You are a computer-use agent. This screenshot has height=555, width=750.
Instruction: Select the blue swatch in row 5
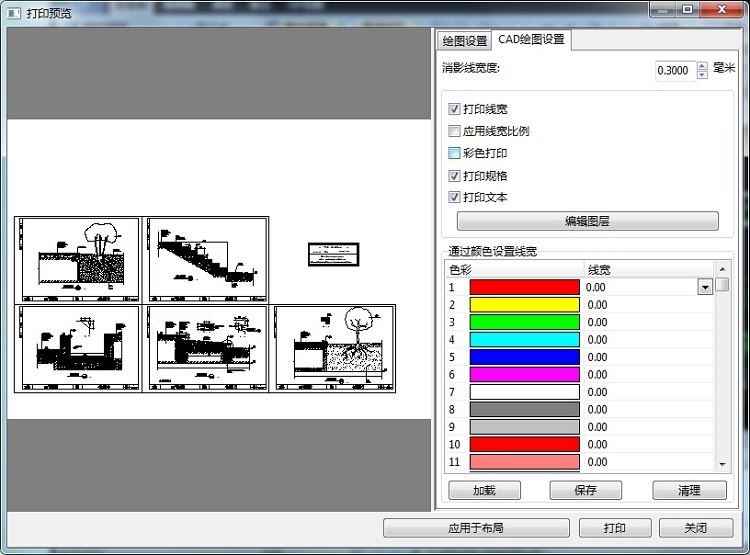pyautogui.click(x=525, y=357)
